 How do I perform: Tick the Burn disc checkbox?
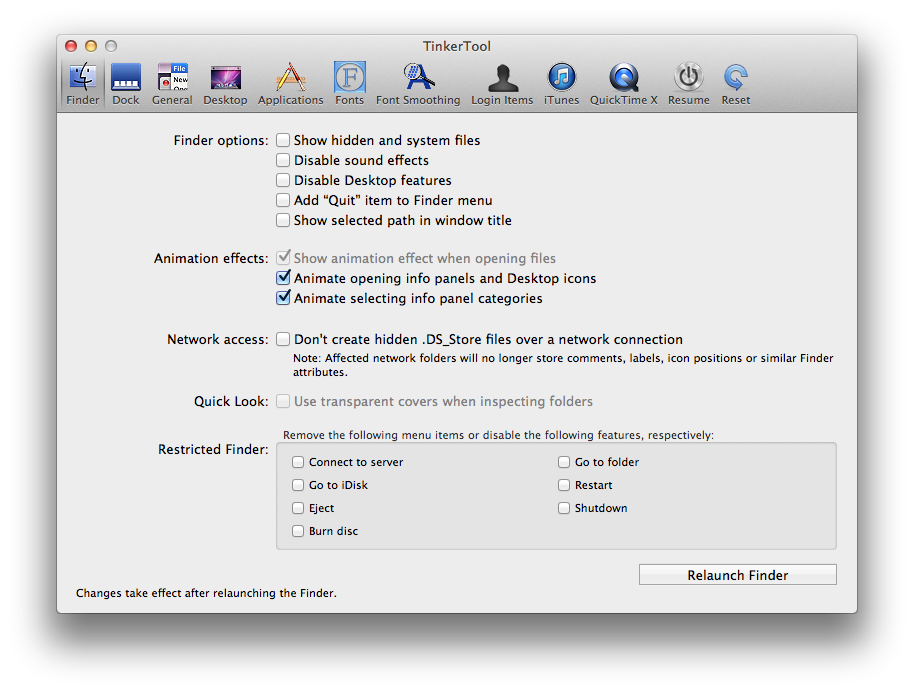[x=298, y=531]
